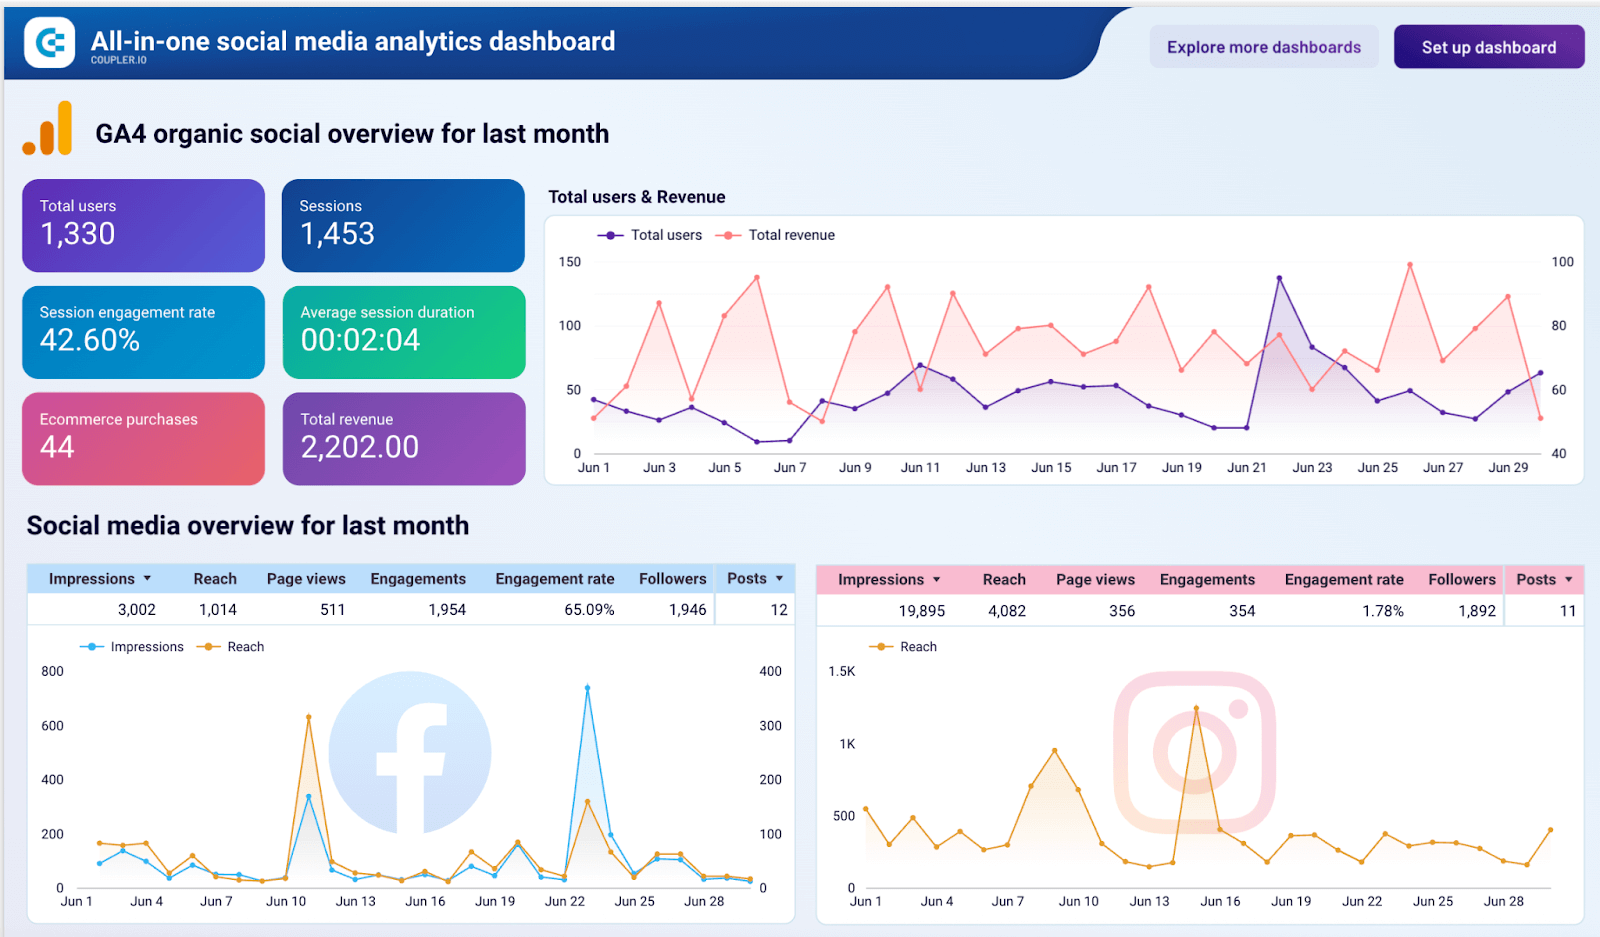The image size is (1600, 937).
Task: Toggle Reach legend in Instagram chart
Action: click(x=904, y=647)
